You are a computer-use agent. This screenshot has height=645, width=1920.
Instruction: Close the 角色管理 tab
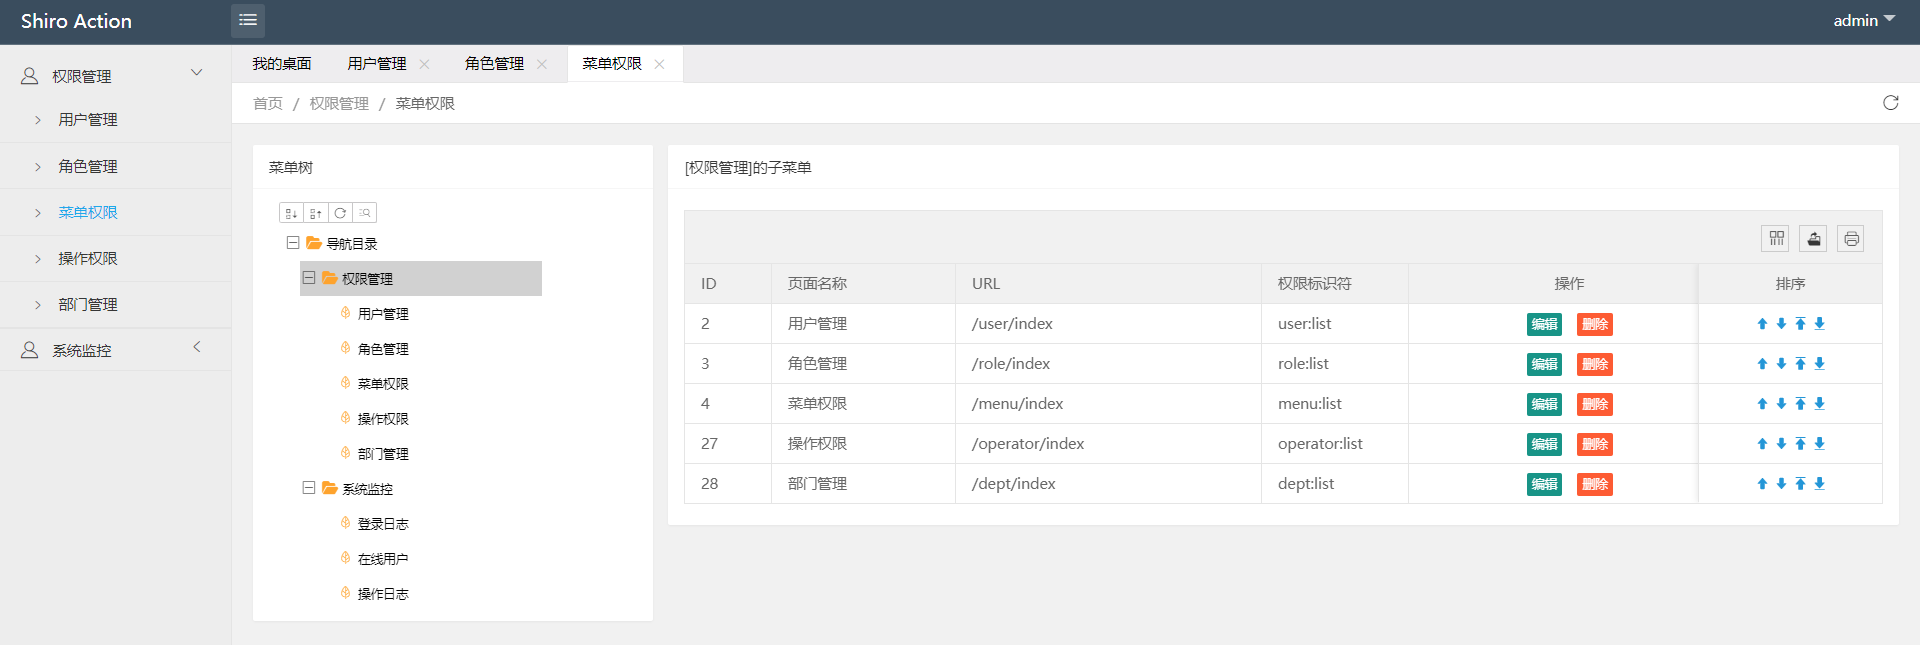point(542,64)
